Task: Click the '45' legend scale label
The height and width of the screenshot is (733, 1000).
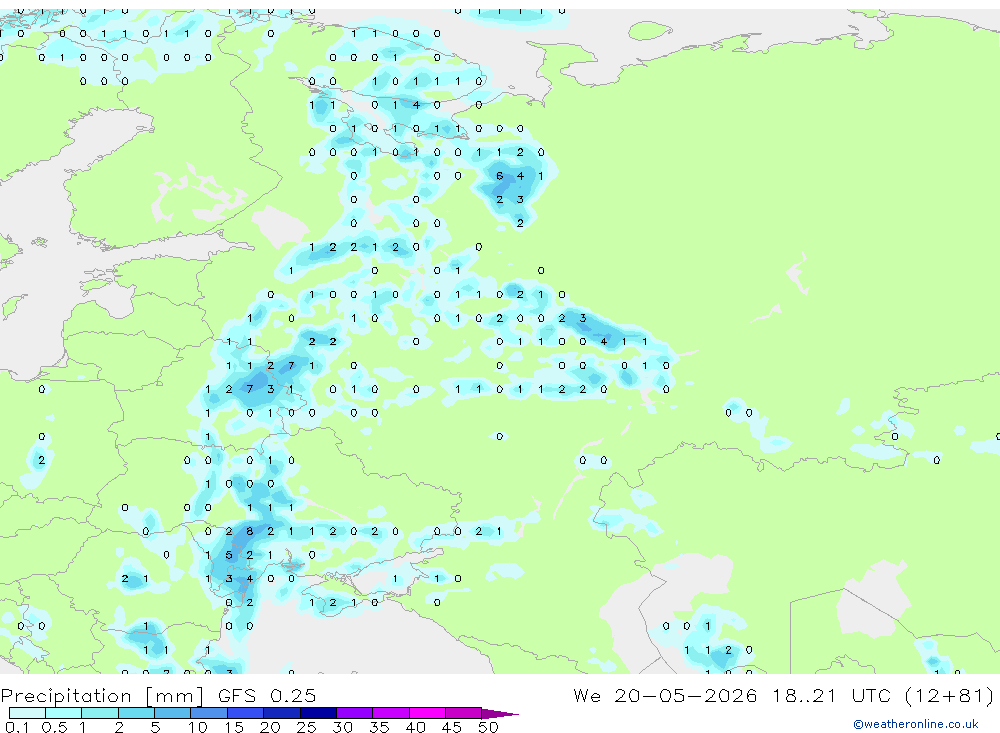Action: 452,727
